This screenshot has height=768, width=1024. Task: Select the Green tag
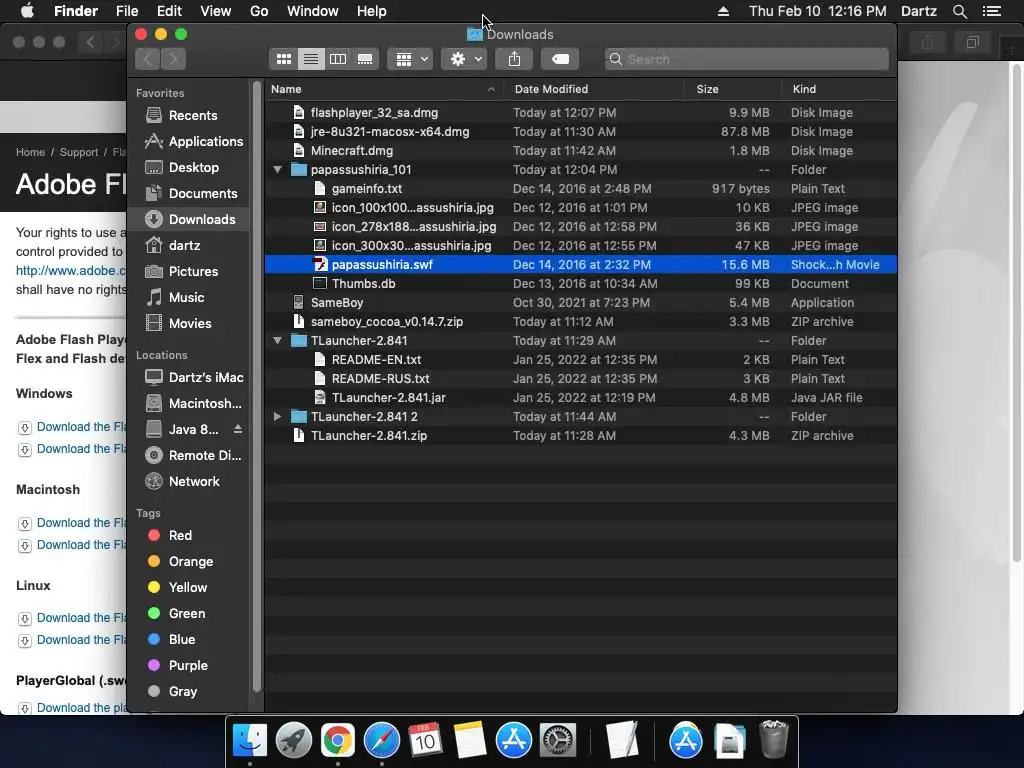coord(188,613)
